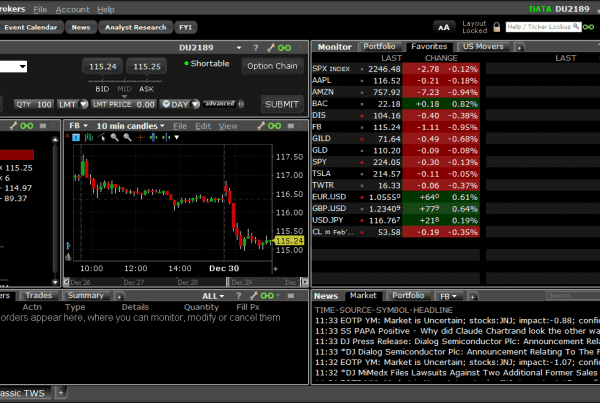The image size is (600, 403).
Task: Close chart toolbar with orange X
Action: coord(67,136)
